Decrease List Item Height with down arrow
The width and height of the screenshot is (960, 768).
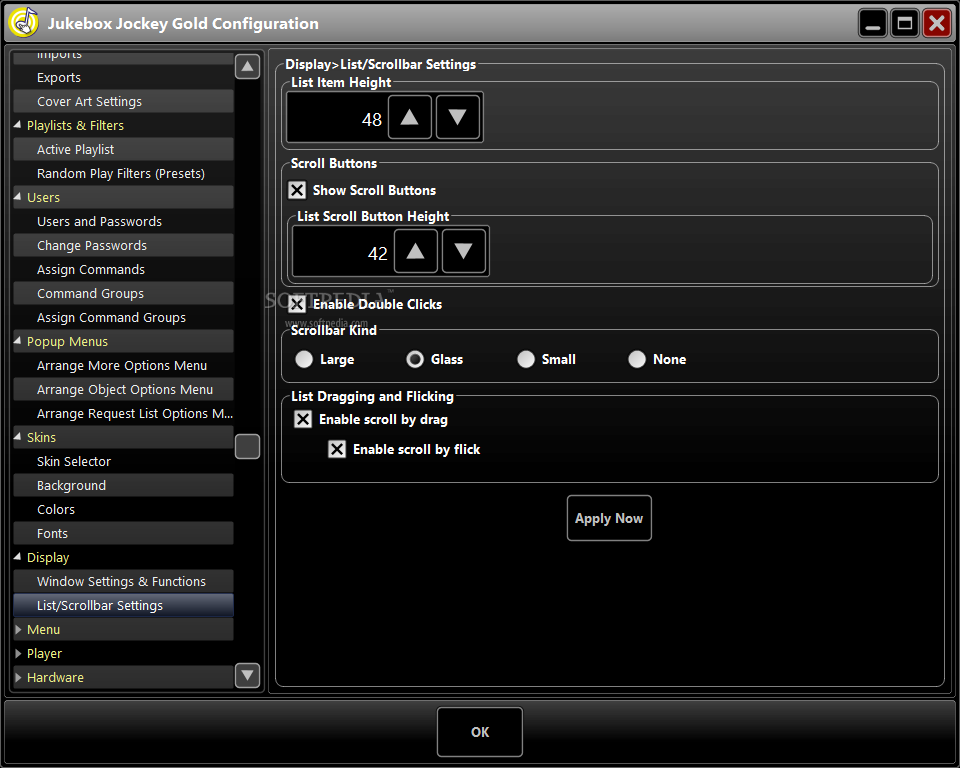457,117
